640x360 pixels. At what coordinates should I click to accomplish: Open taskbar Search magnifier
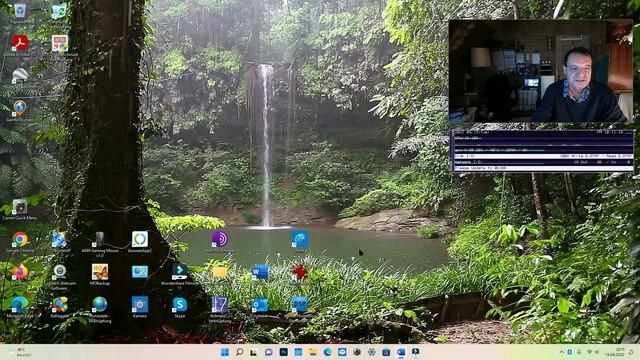pos(239,352)
